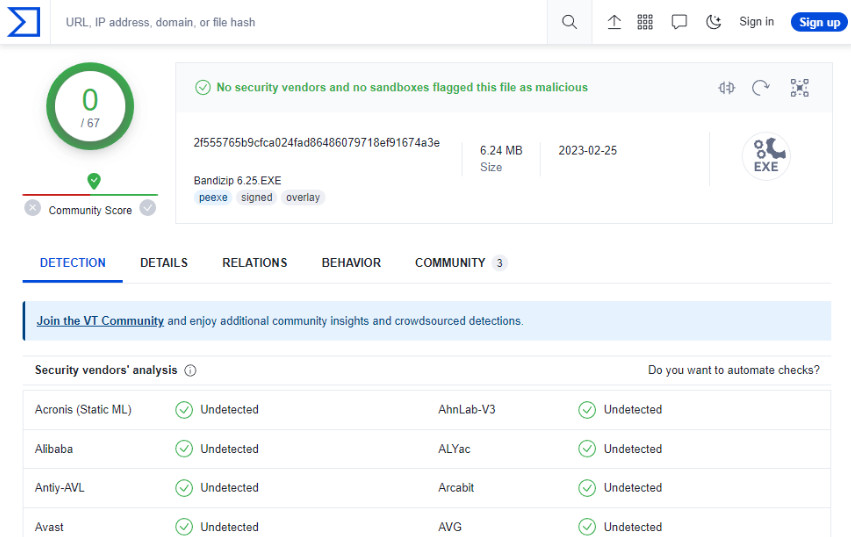Click the 6.24 MB size value
The width and height of the screenshot is (851, 537).
501,150
